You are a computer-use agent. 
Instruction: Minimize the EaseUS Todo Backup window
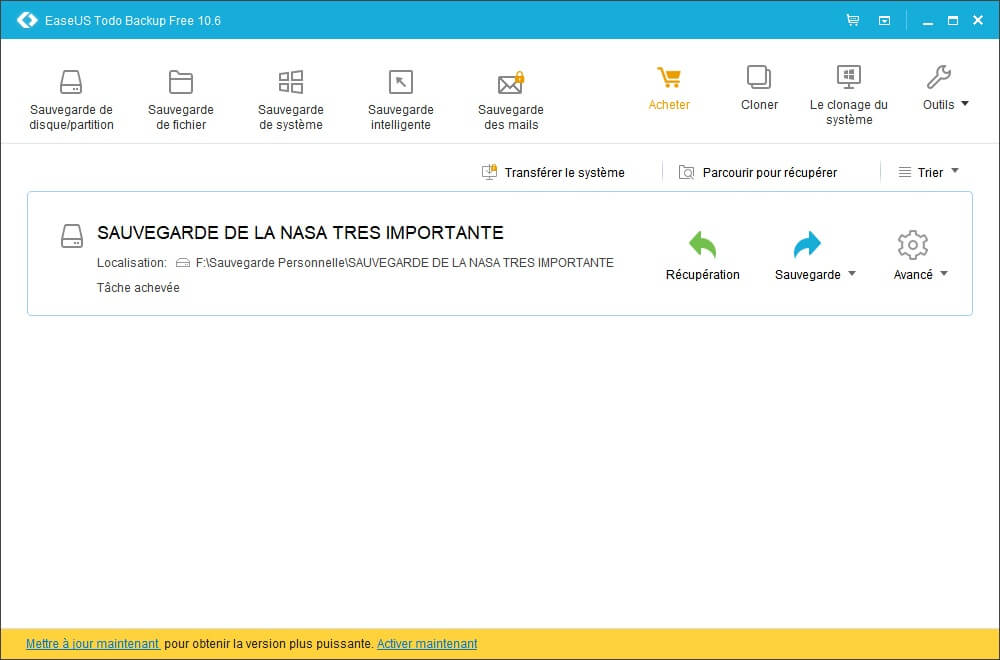(x=928, y=22)
